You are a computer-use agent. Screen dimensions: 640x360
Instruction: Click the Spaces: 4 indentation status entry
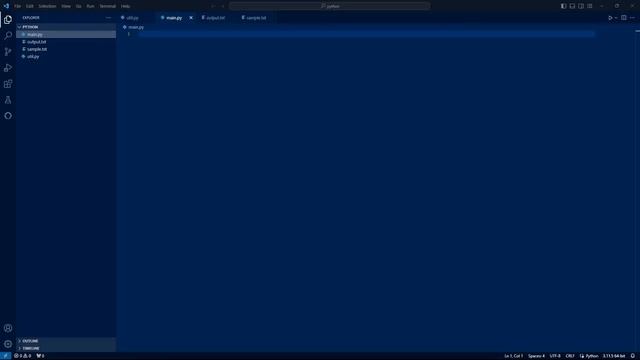point(536,356)
